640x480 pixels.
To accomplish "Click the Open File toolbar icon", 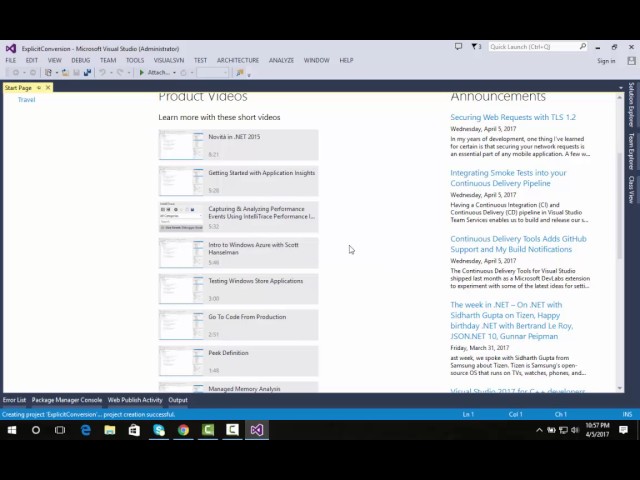I will 65,73.
